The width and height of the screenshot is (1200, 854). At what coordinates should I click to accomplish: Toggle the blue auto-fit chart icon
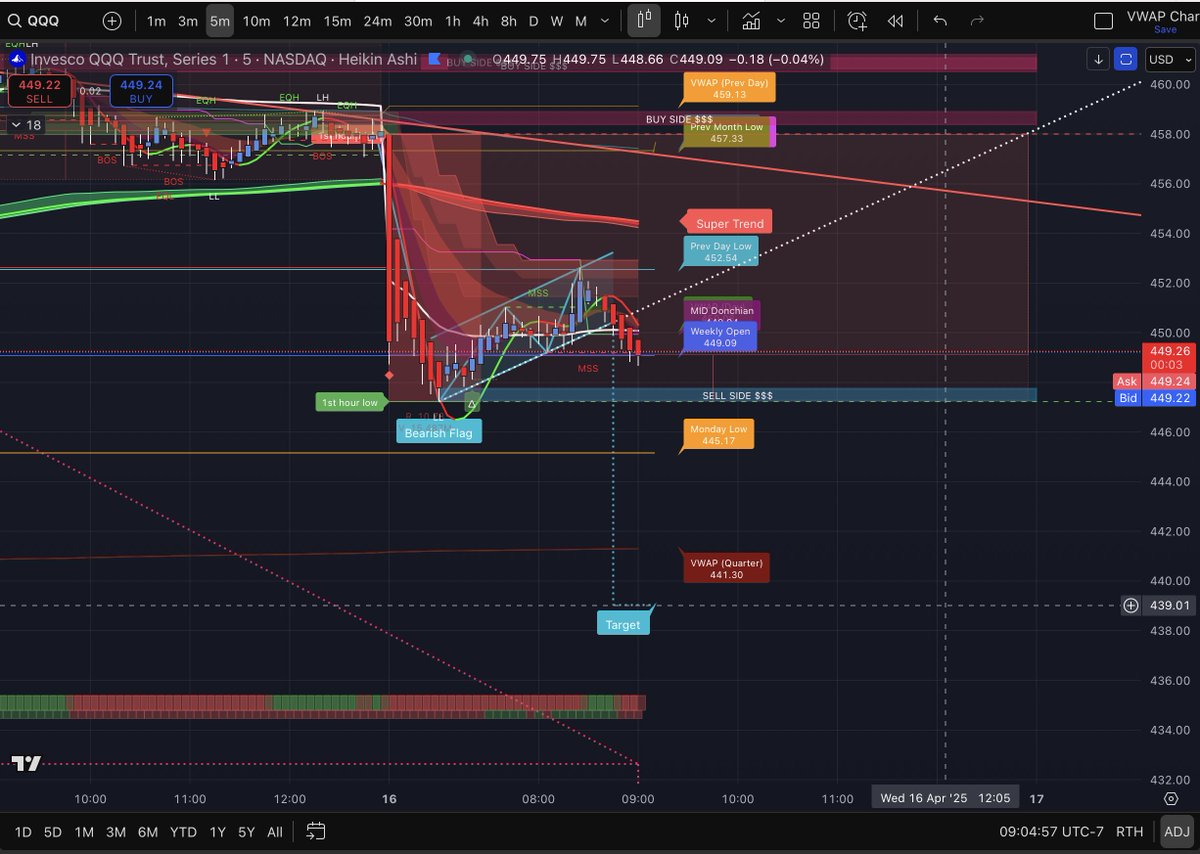pos(1127,59)
